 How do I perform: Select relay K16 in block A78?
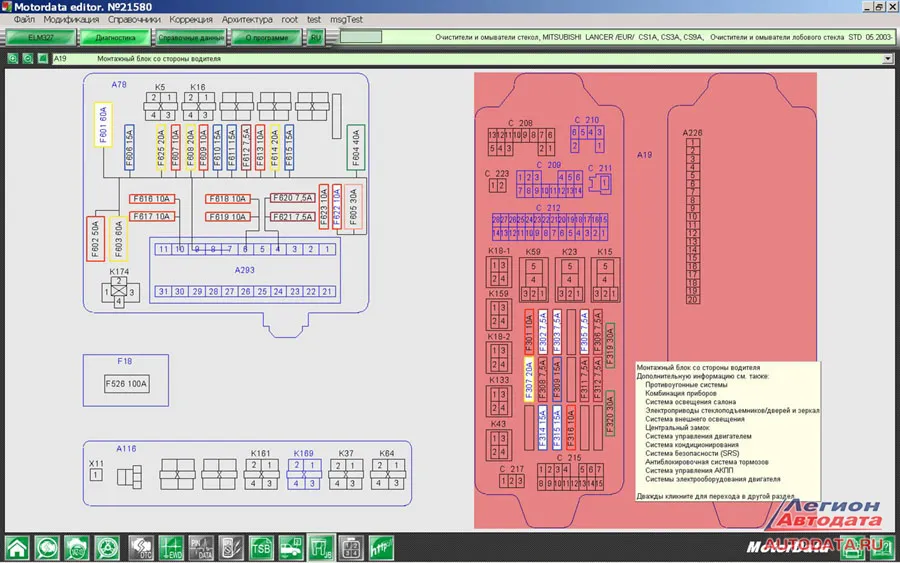pyautogui.click(x=198, y=106)
